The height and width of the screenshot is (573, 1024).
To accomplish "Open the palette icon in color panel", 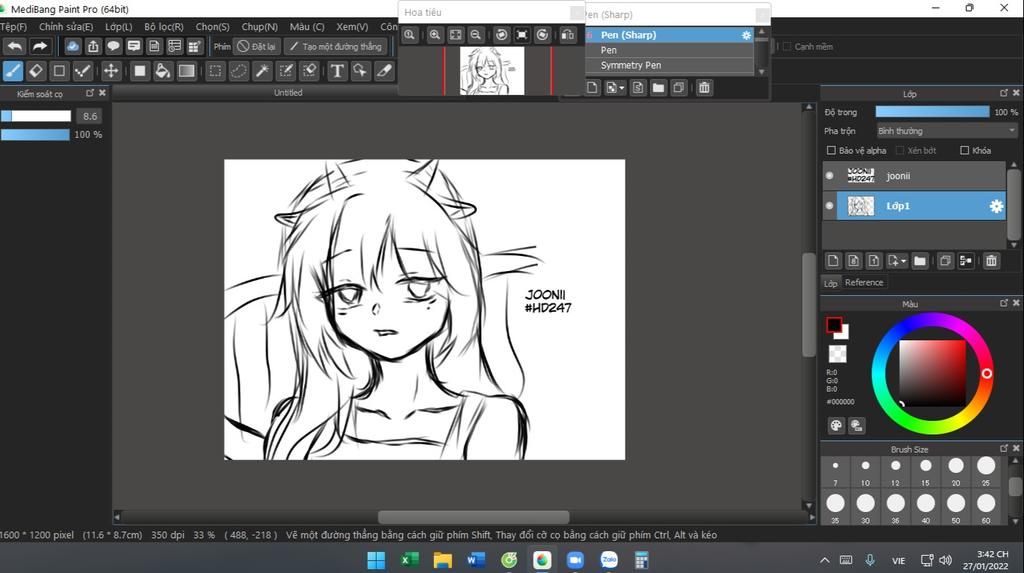I will tap(836, 425).
